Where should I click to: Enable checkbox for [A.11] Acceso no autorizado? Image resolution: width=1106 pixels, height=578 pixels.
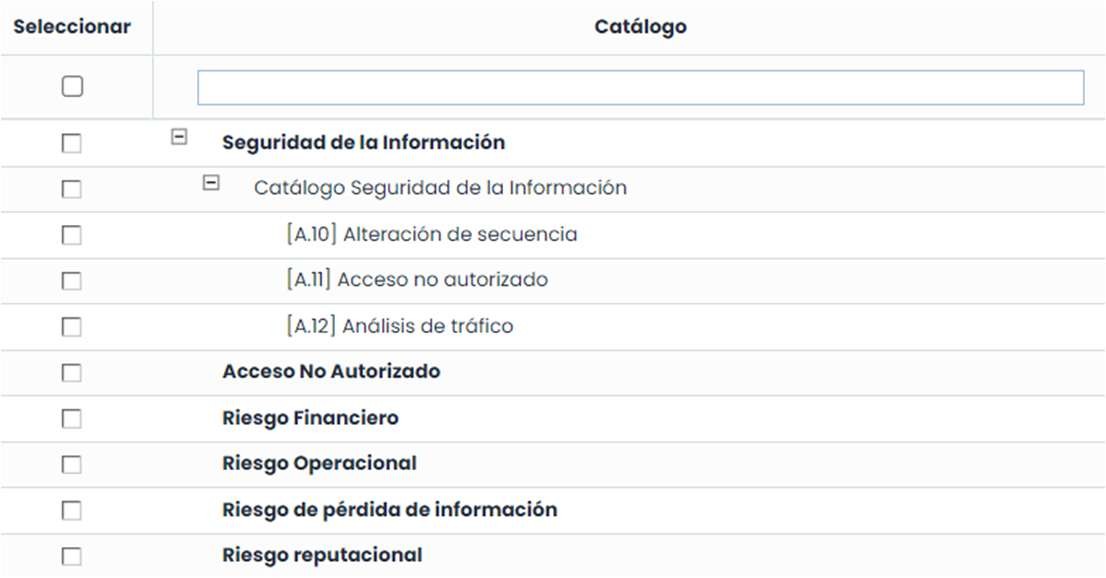[72, 281]
